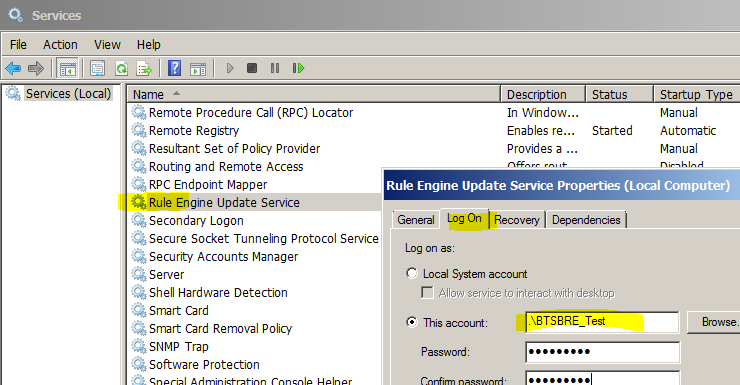Screen dimensions: 740x385
Task: Select the RPC Endpoint Mapper row
Action: [x=208, y=184]
